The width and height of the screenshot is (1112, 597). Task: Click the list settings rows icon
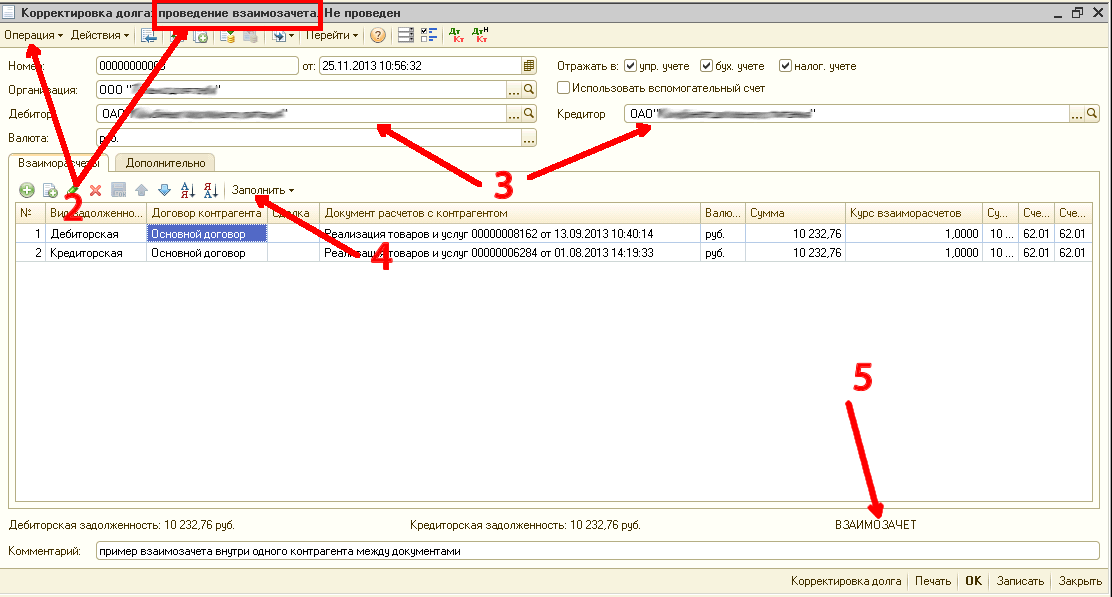(406, 35)
